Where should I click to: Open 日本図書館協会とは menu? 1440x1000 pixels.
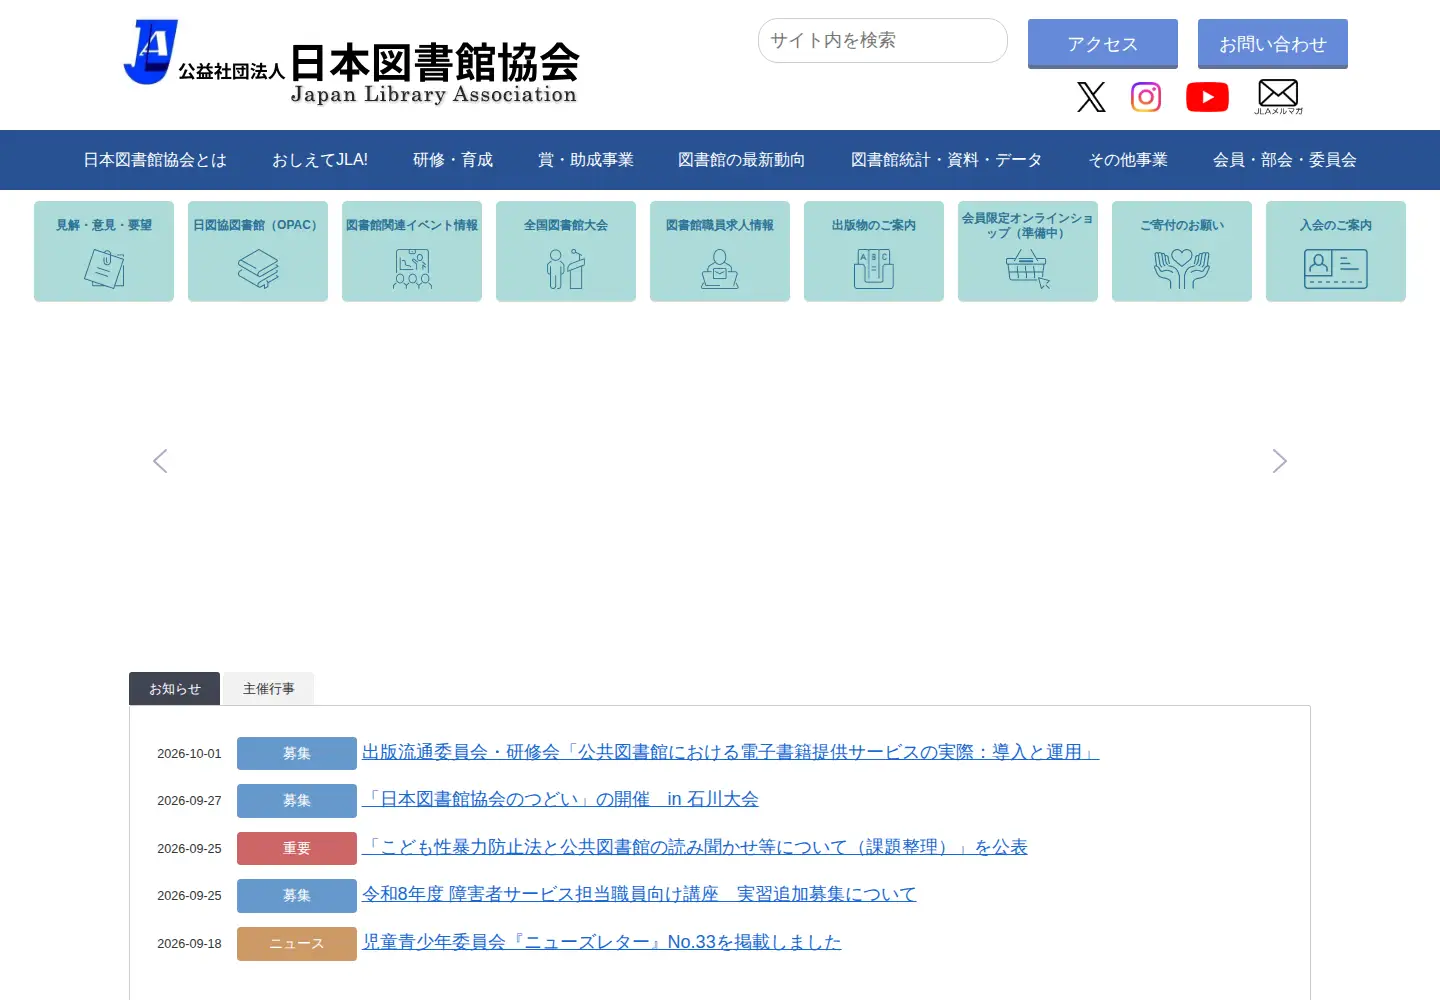click(155, 160)
